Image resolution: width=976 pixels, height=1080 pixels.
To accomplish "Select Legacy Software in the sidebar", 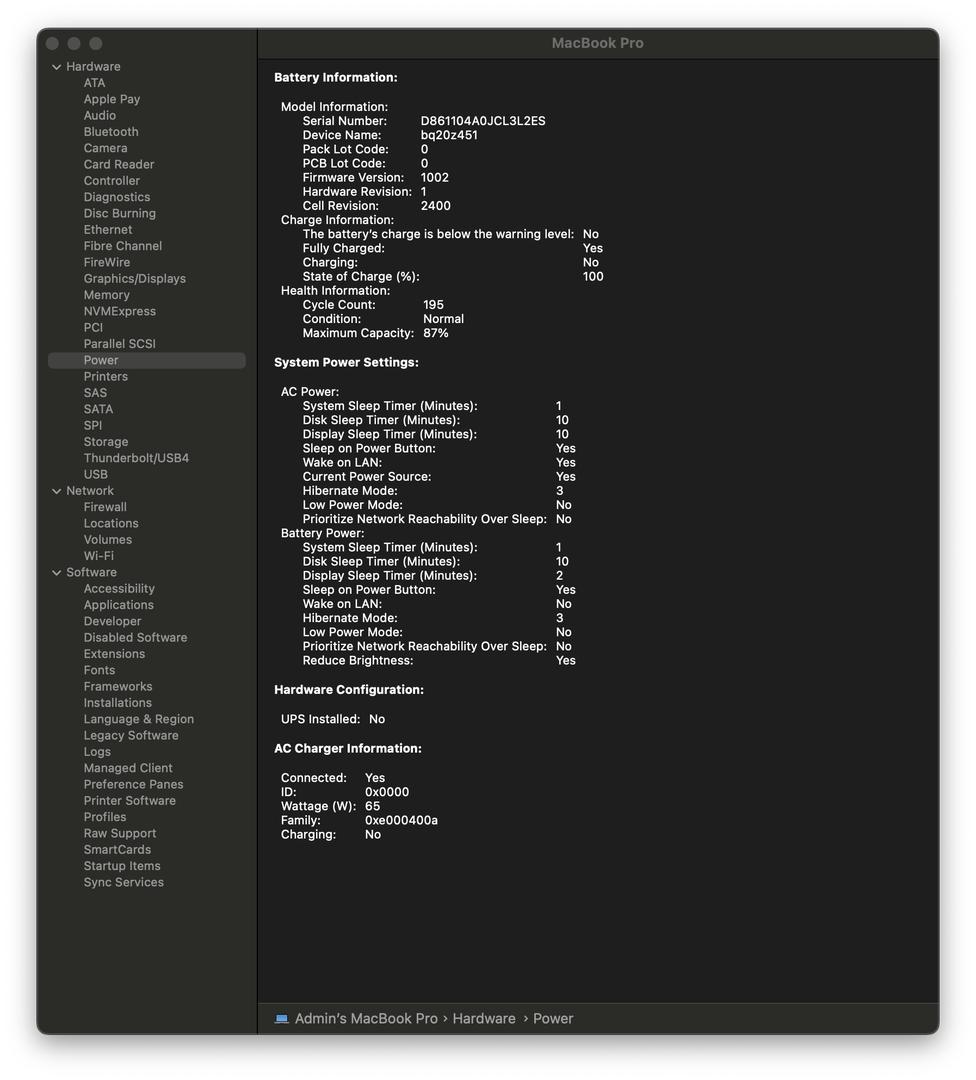I will (131, 736).
